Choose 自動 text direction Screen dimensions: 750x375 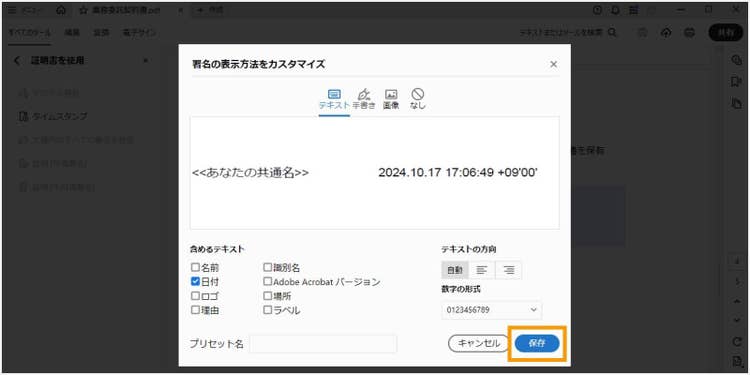(x=455, y=270)
